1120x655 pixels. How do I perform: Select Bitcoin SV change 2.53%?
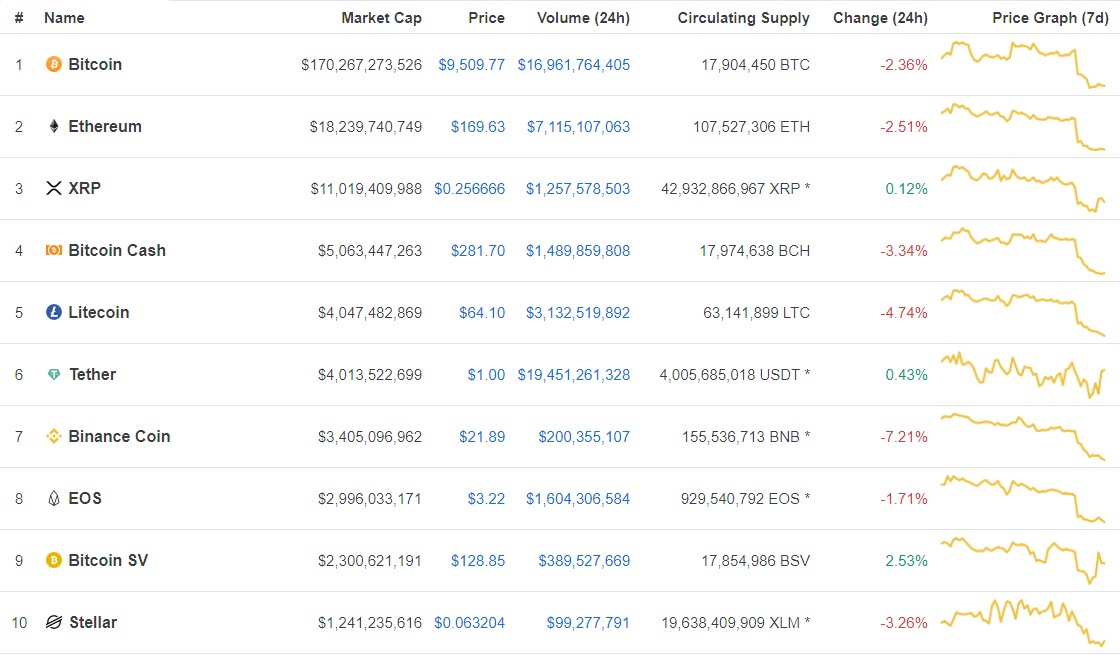(906, 561)
